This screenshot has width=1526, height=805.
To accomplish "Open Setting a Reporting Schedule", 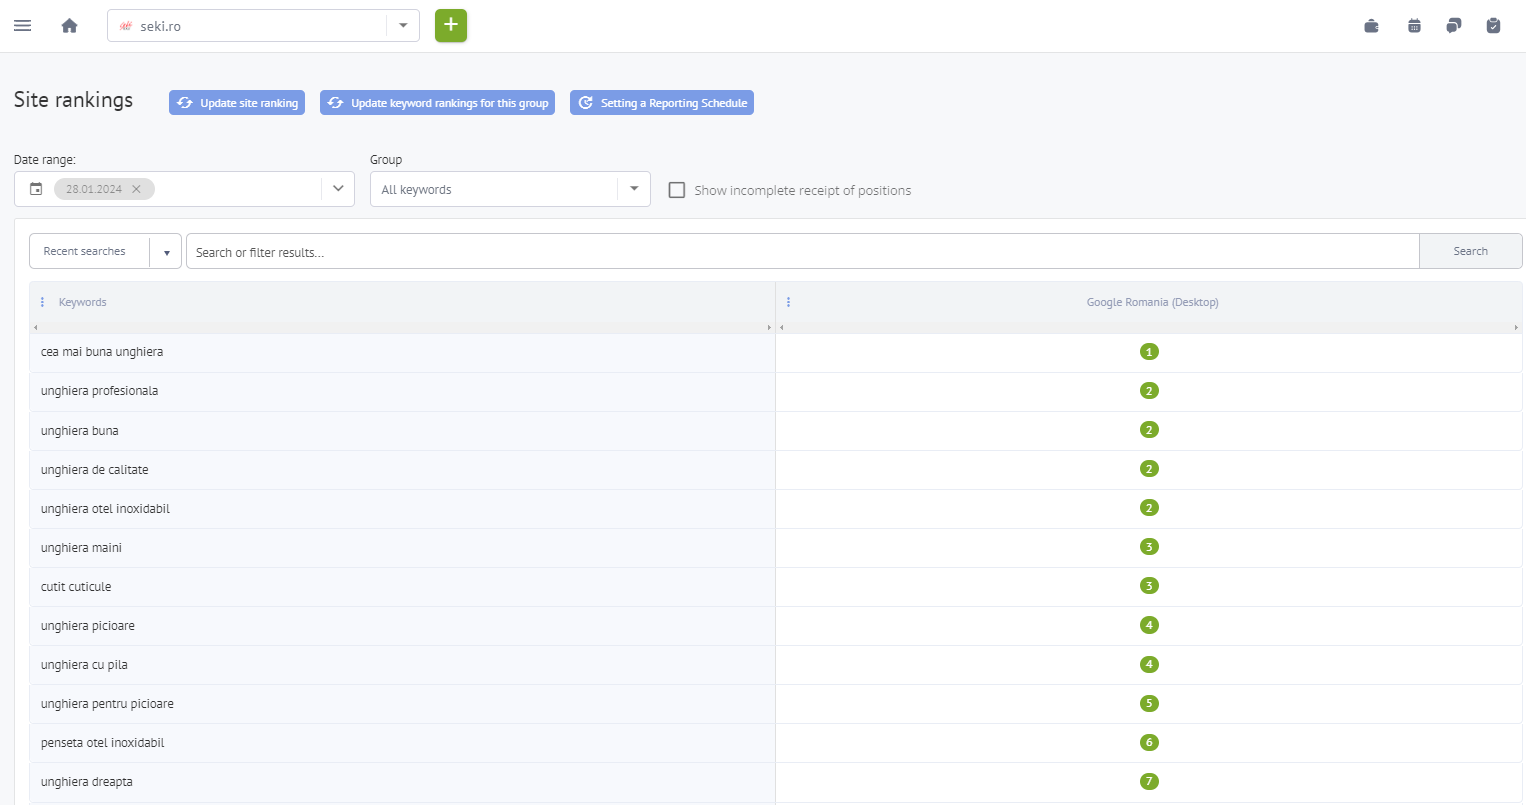I will [662, 103].
